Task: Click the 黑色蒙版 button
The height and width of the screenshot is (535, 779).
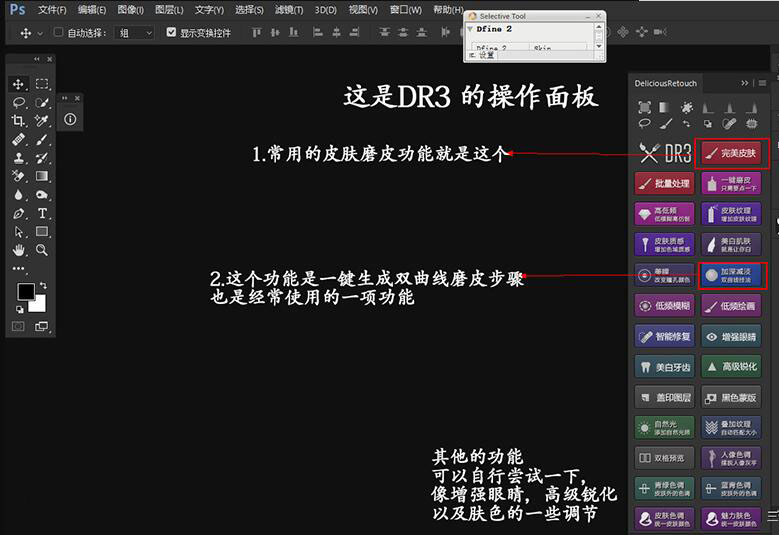Action: point(731,398)
